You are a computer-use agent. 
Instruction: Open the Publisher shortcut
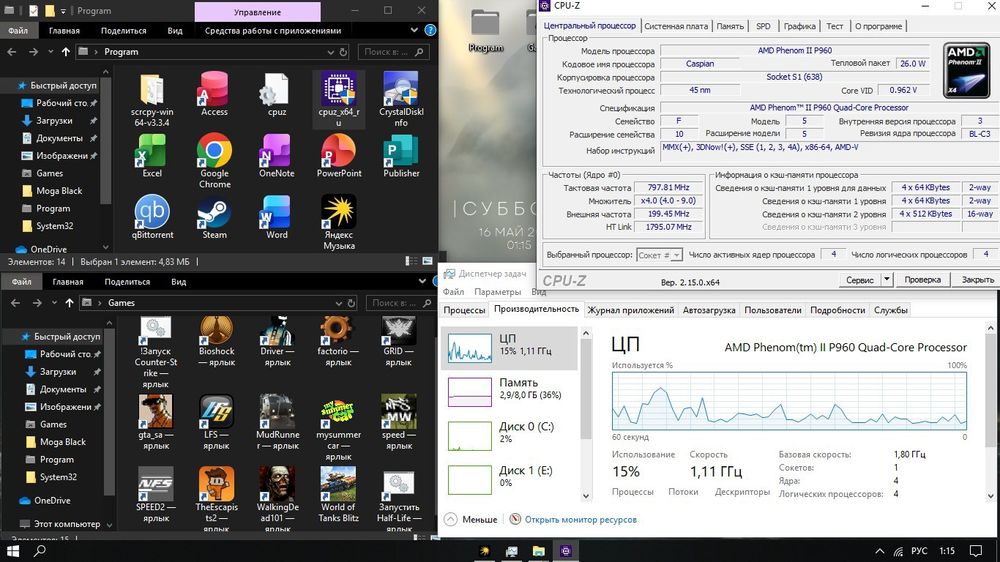tap(401, 156)
